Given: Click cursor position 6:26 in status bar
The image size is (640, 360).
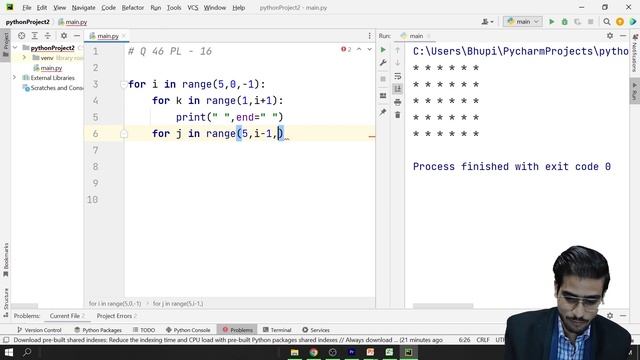Looking at the screenshot, I should 464,340.
